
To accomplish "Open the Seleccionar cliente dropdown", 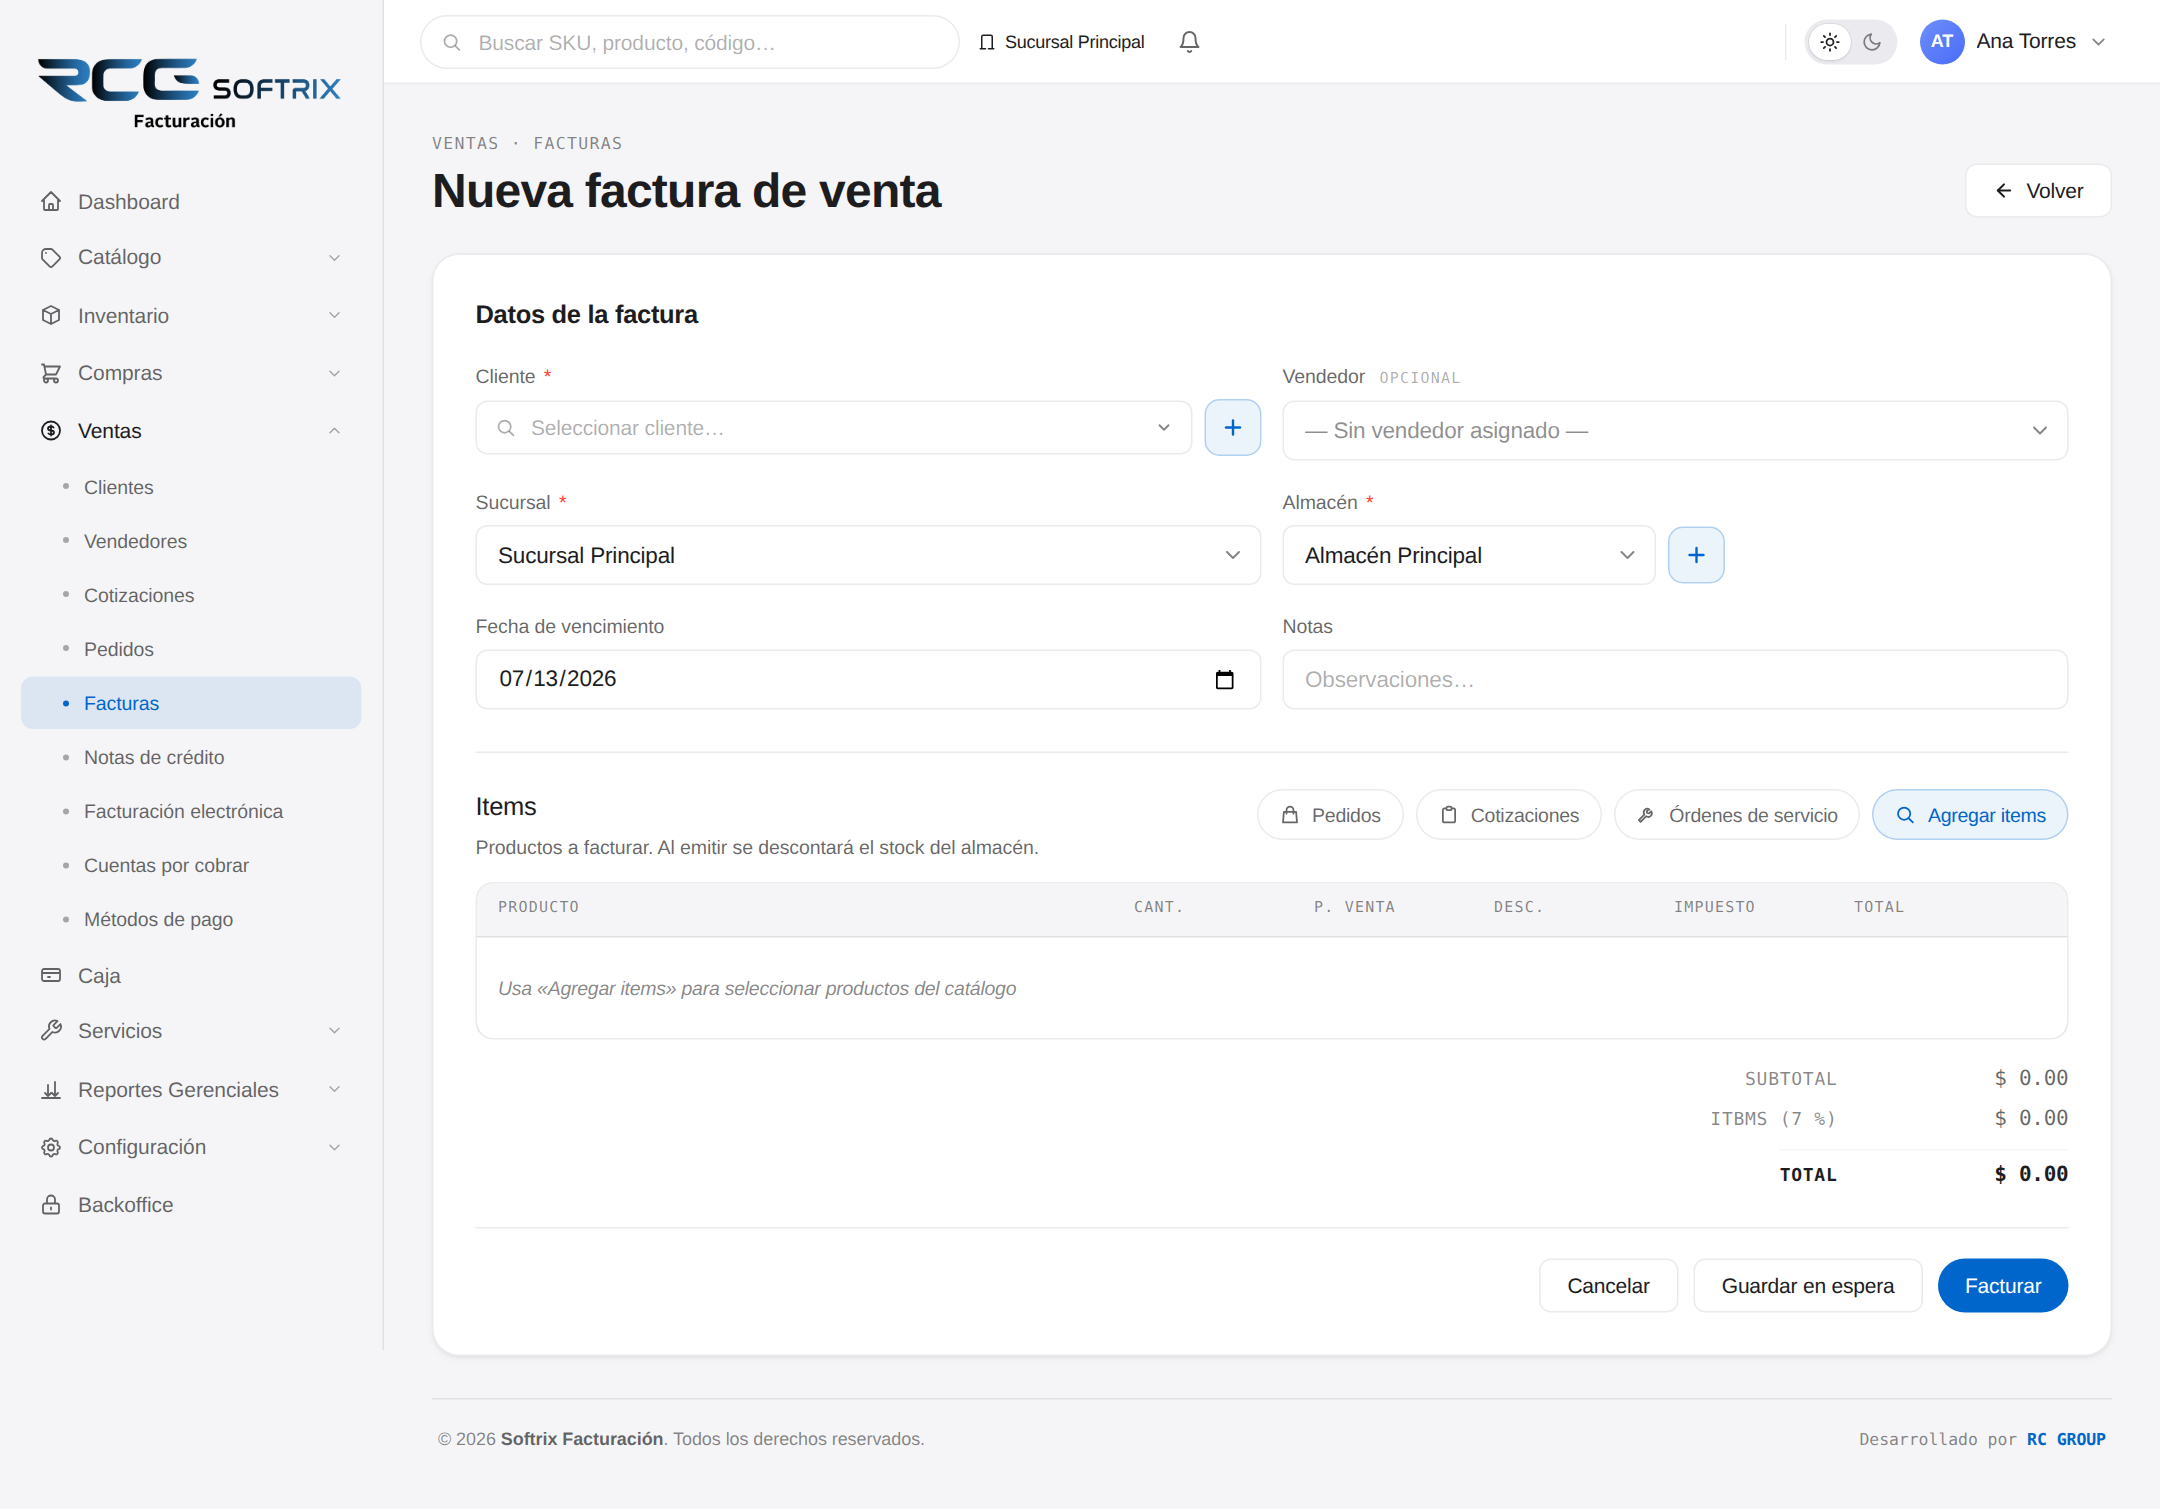I will click(x=833, y=428).
